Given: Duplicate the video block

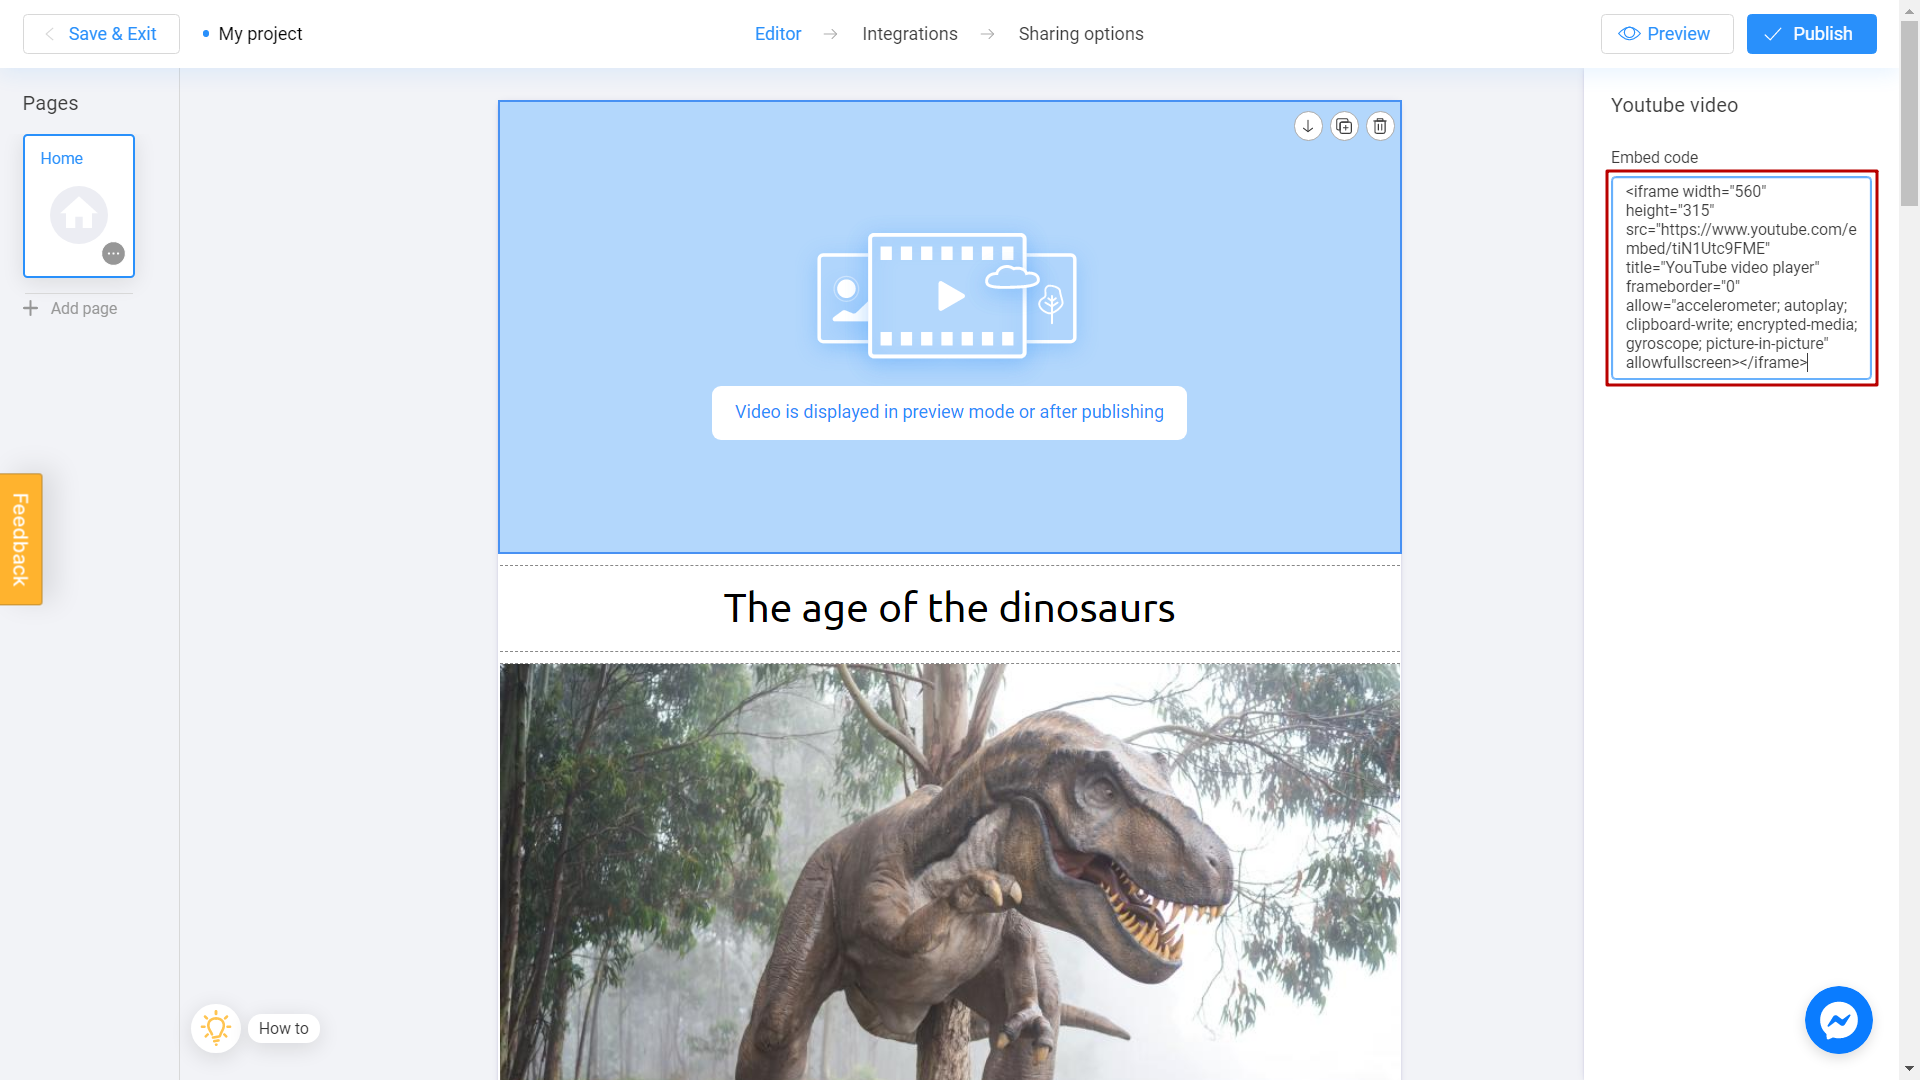Looking at the screenshot, I should (x=1344, y=126).
